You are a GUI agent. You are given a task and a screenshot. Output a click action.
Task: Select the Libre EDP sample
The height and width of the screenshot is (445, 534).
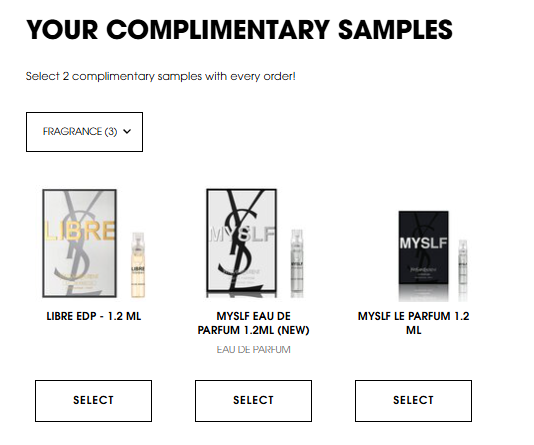tap(93, 401)
